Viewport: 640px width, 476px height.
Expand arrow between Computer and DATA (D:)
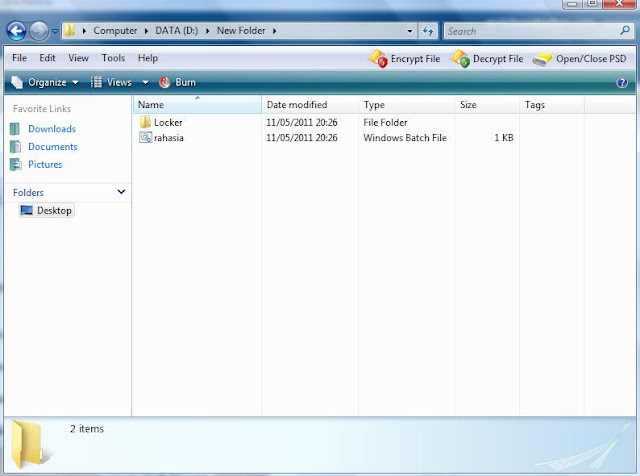pyautogui.click(x=146, y=31)
